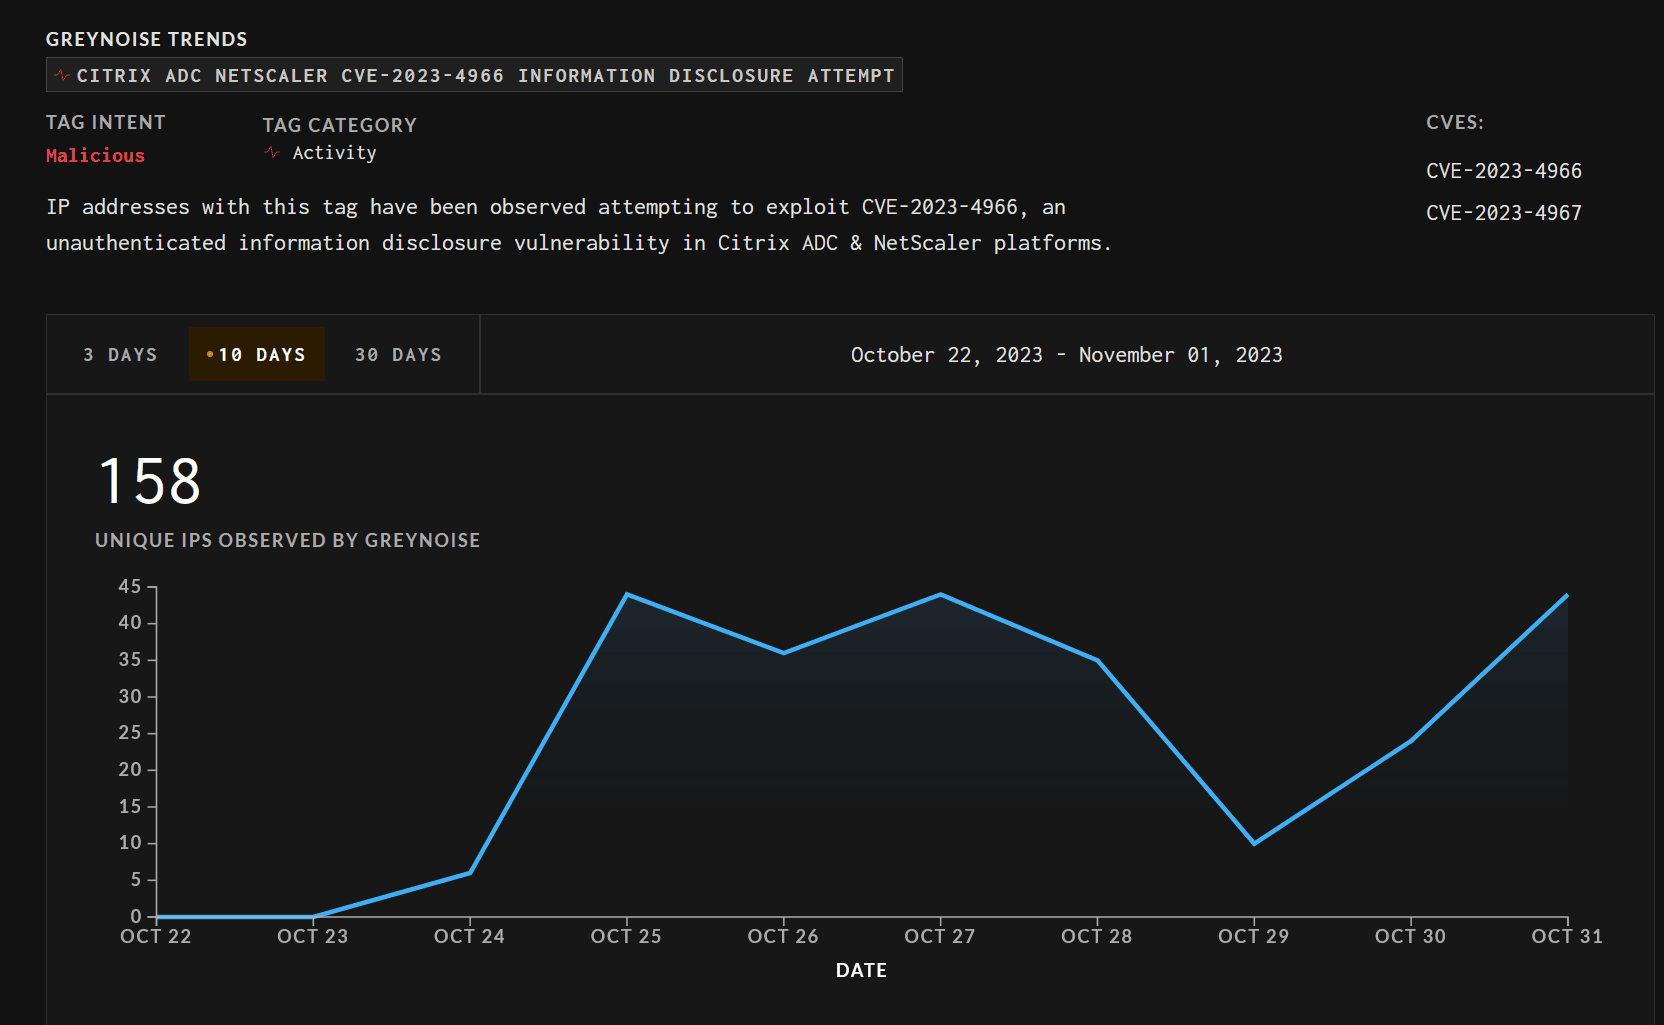Image resolution: width=1664 pixels, height=1025 pixels.
Task: Select the Oct 25 peak point on the chart
Action: click(627, 595)
